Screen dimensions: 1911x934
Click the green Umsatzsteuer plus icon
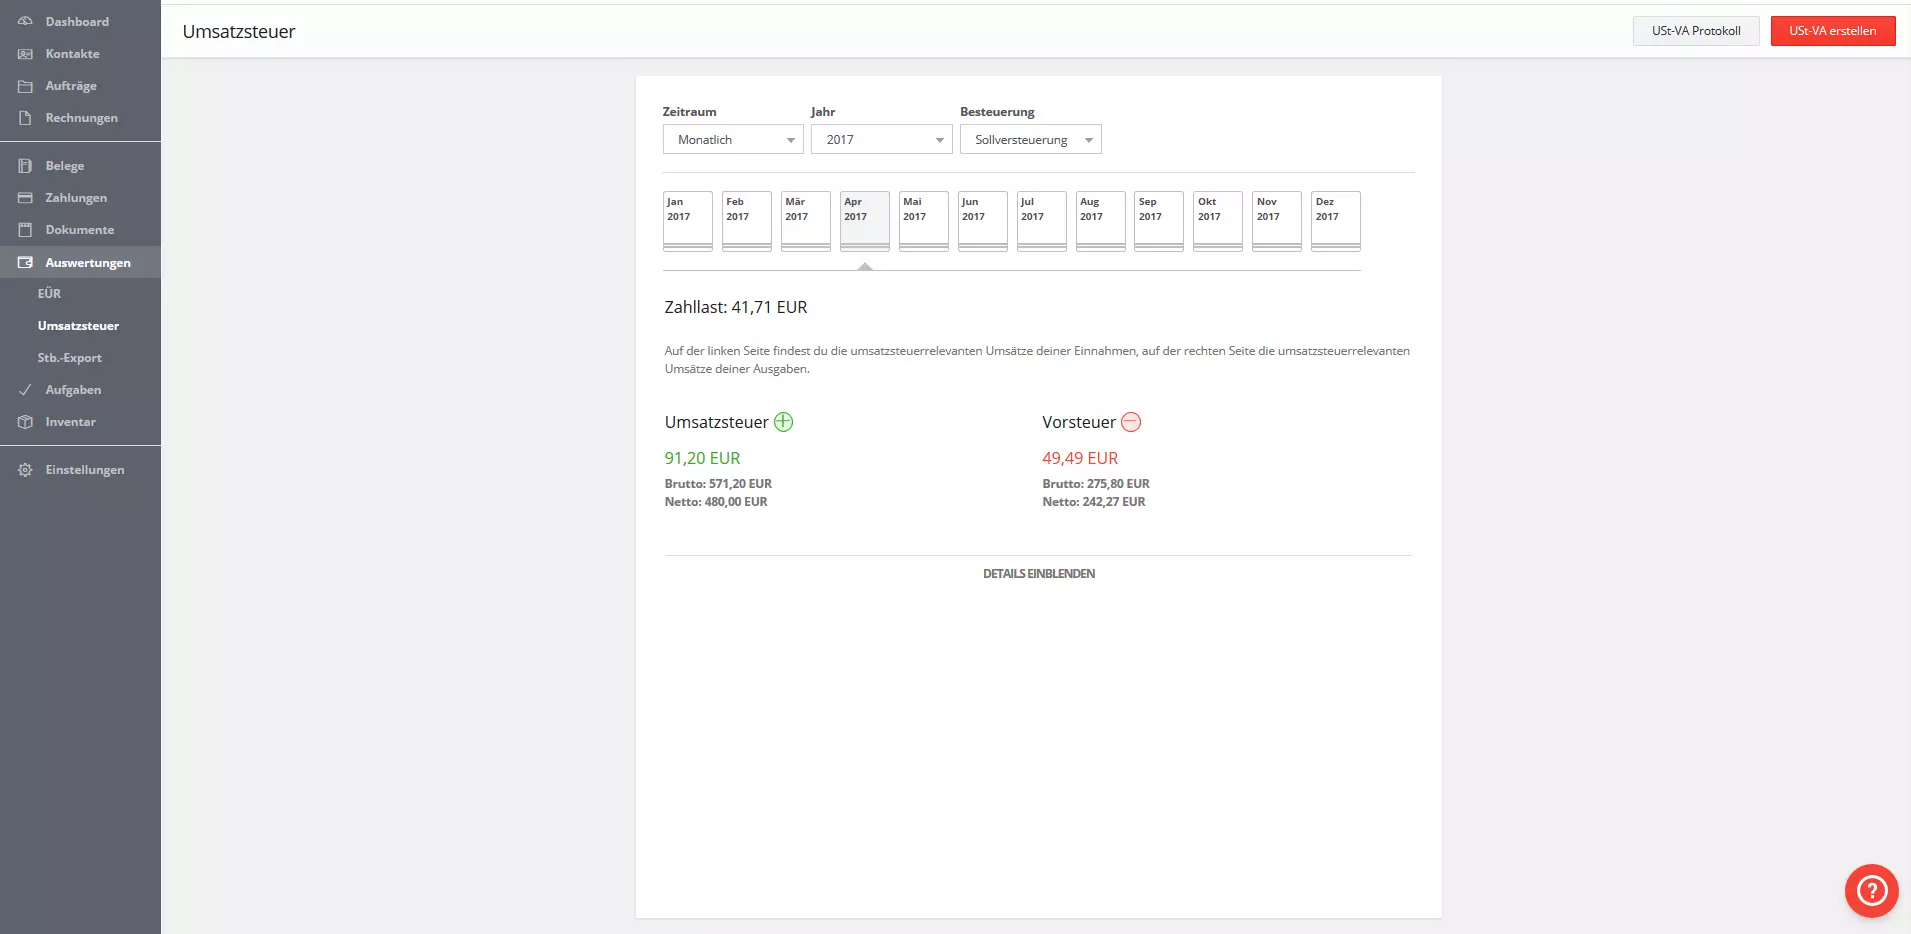pos(784,422)
